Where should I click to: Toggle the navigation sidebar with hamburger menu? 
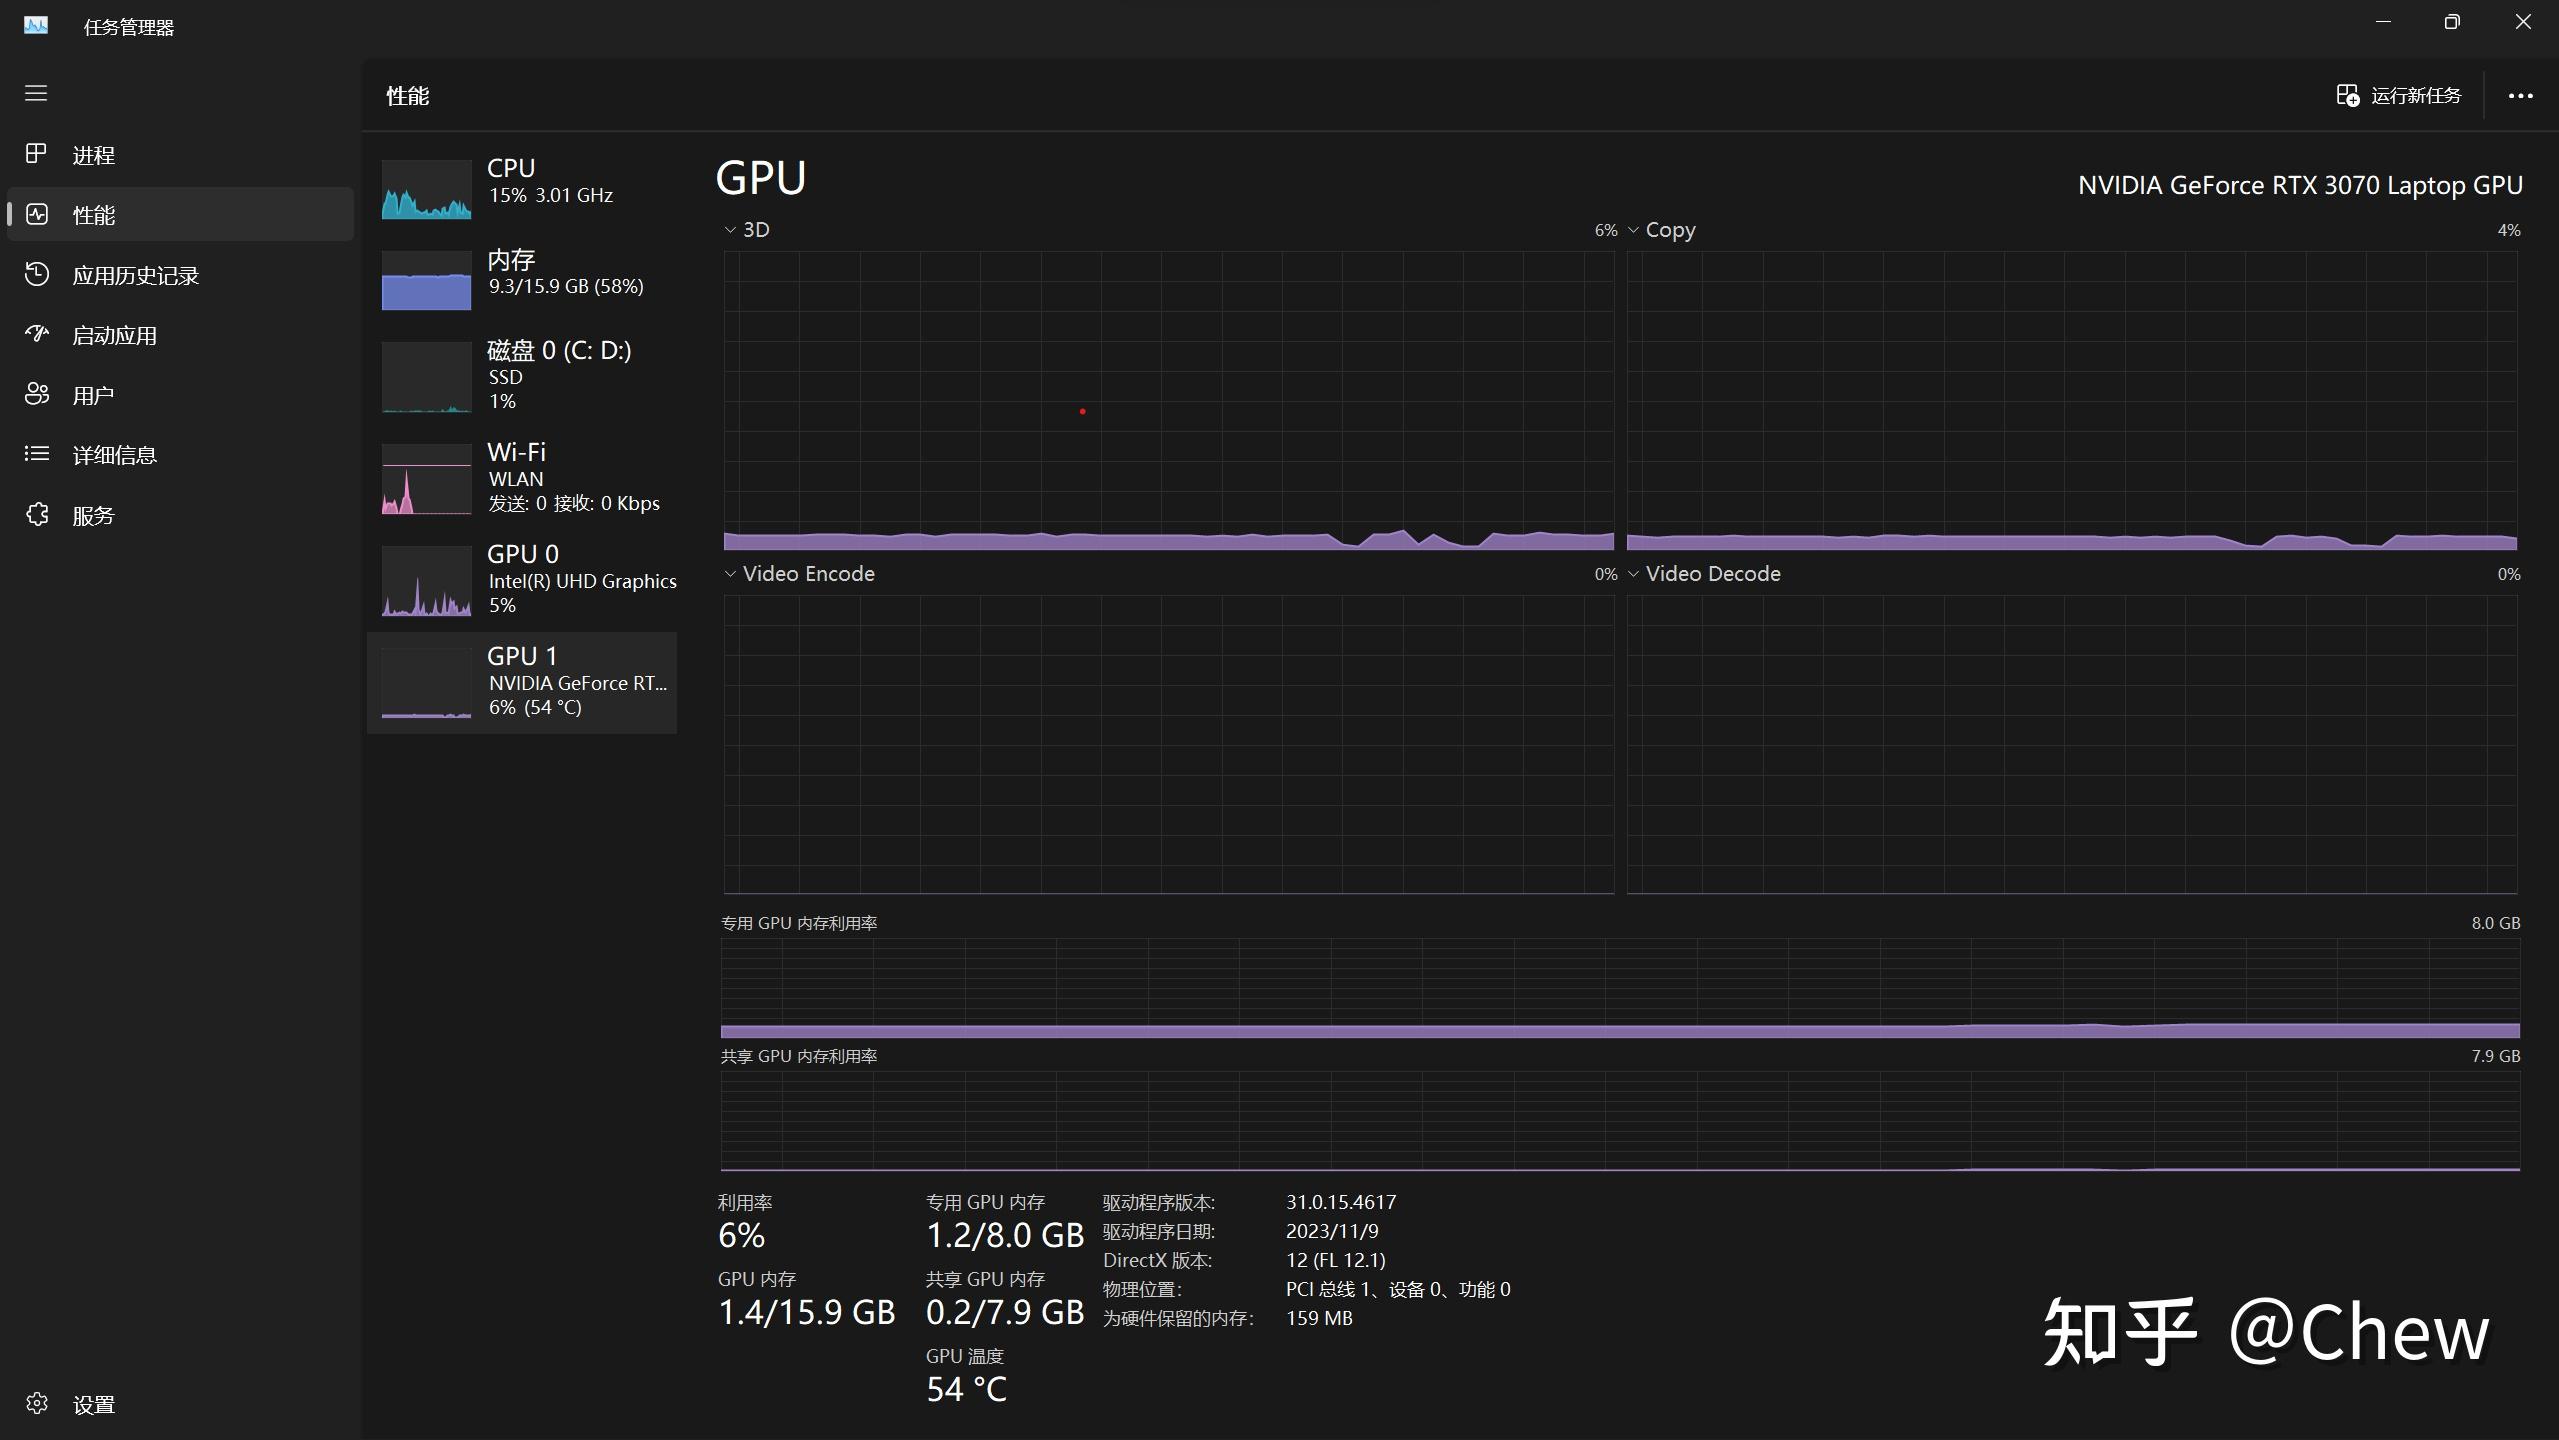[x=36, y=93]
